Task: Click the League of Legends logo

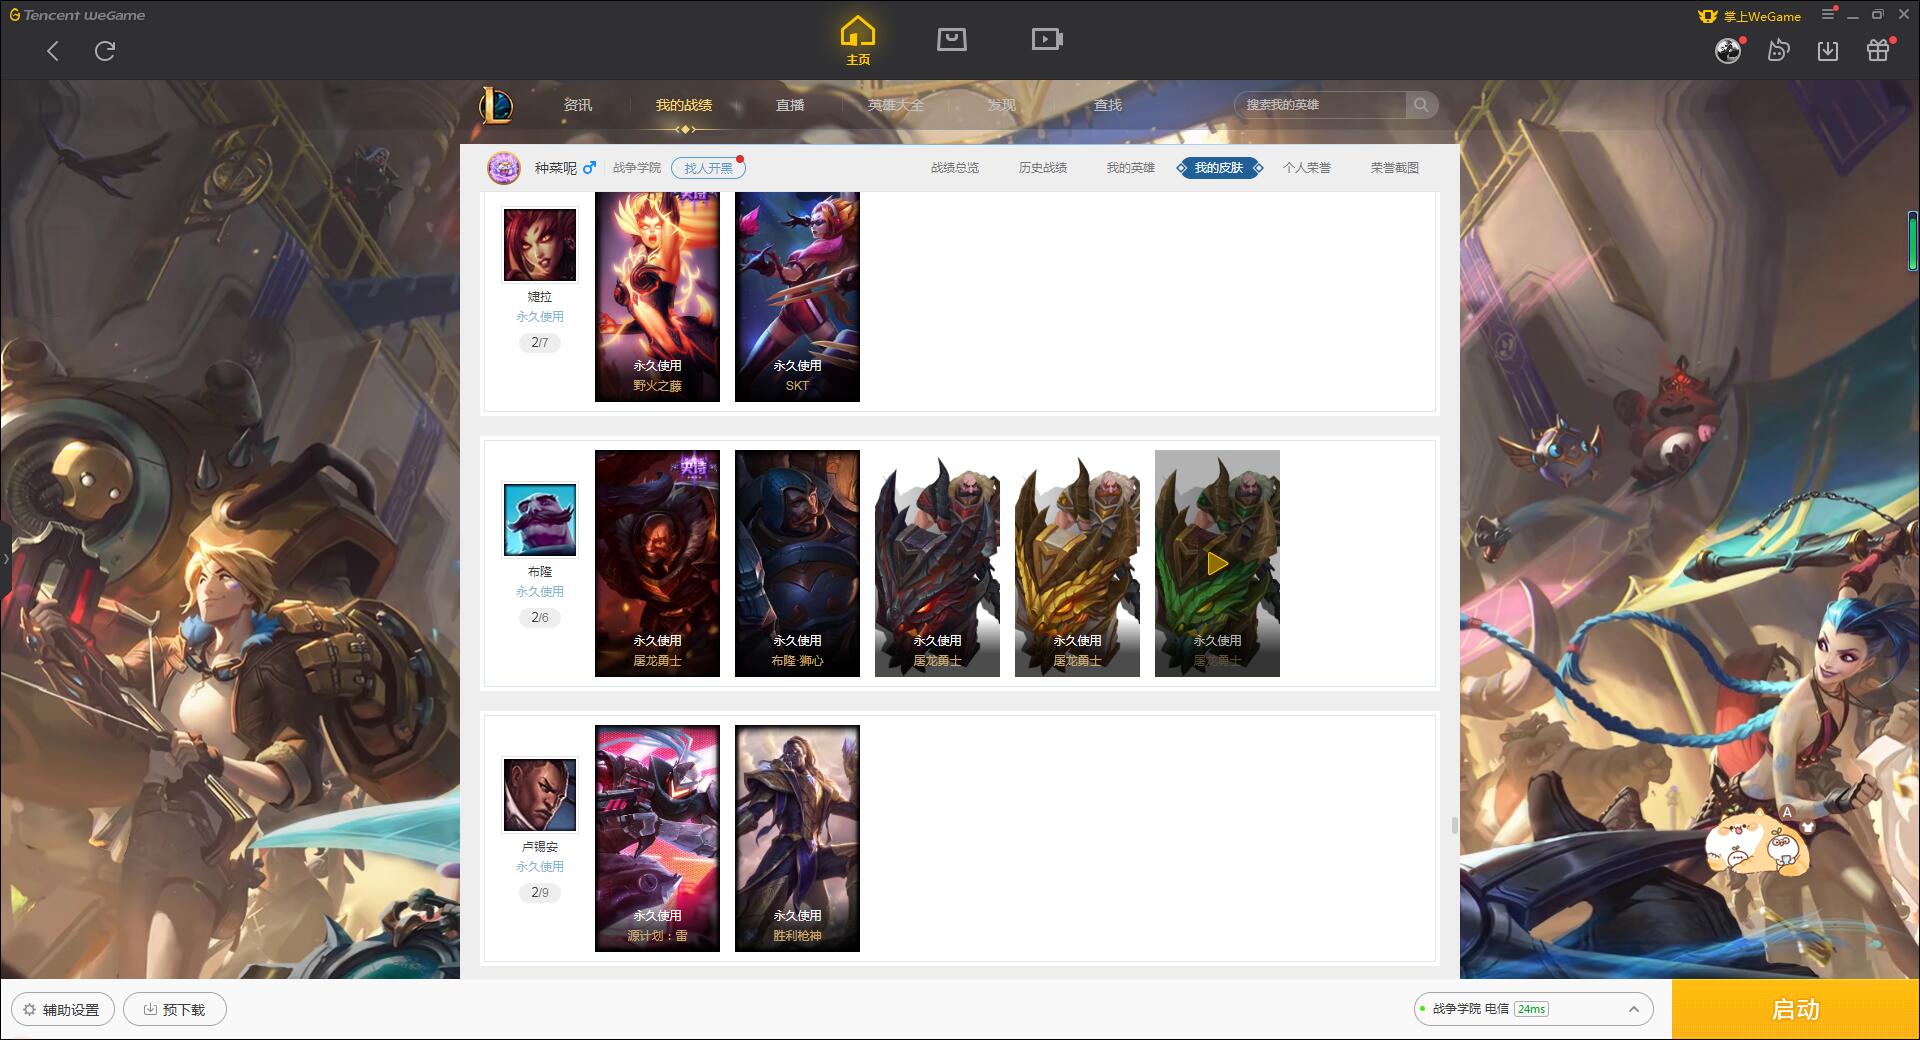Action: coord(496,105)
